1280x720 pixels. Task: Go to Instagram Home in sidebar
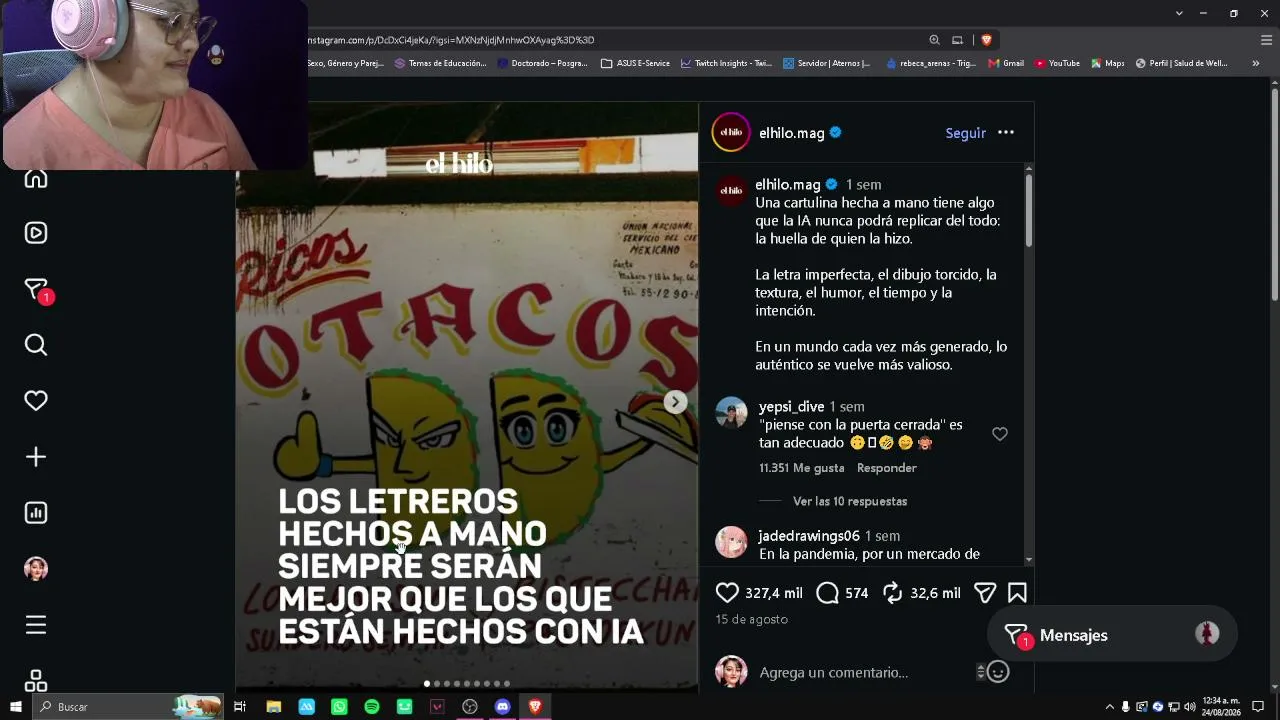pyautogui.click(x=36, y=179)
